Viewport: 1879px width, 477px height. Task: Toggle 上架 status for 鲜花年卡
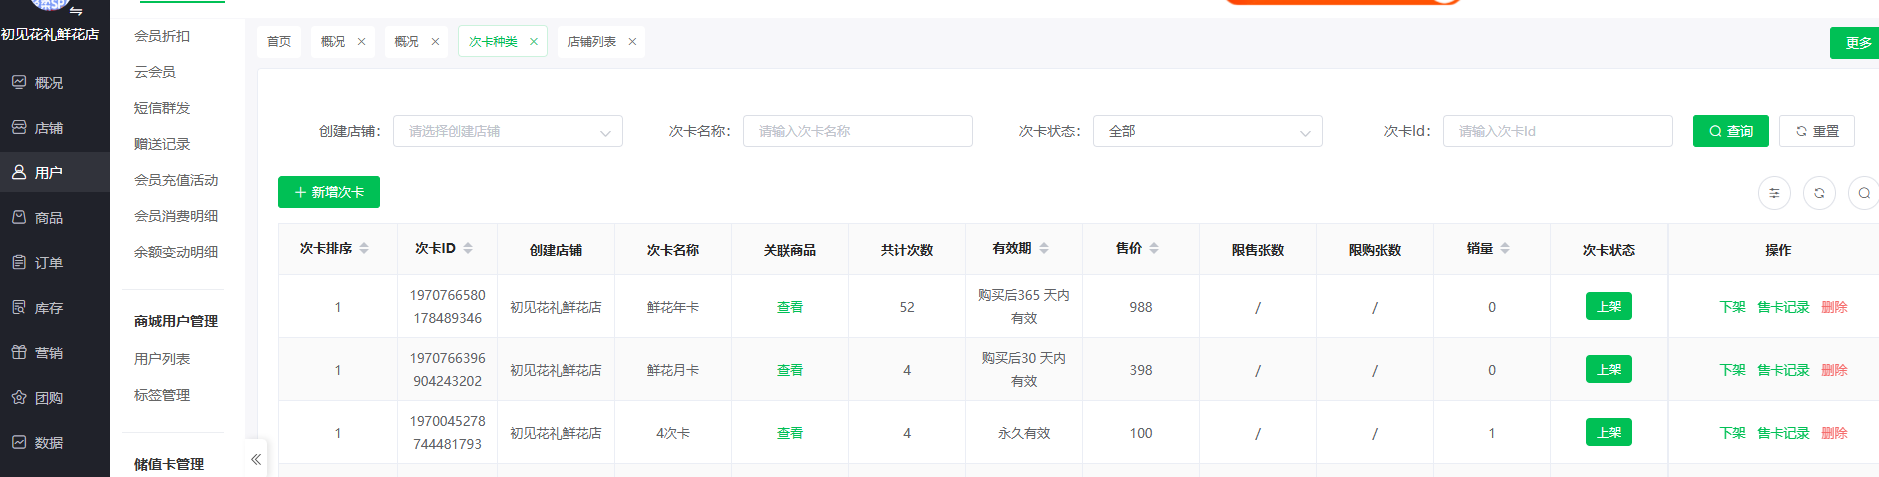tap(1608, 307)
